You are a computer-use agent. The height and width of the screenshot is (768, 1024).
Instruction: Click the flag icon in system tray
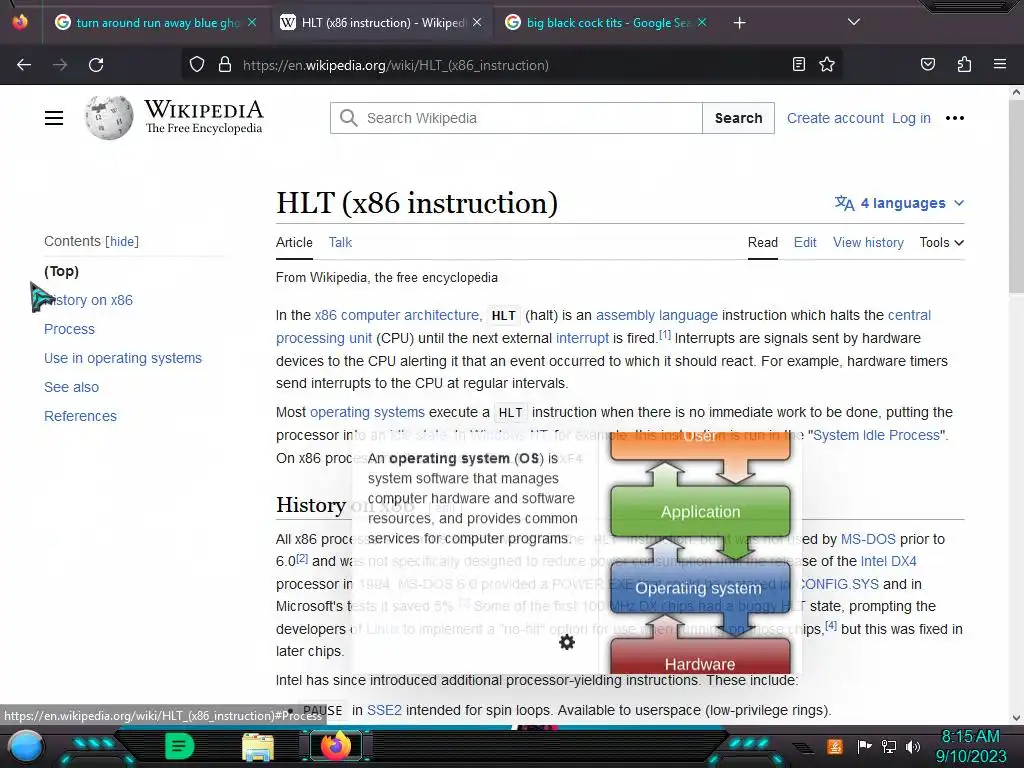(x=864, y=746)
